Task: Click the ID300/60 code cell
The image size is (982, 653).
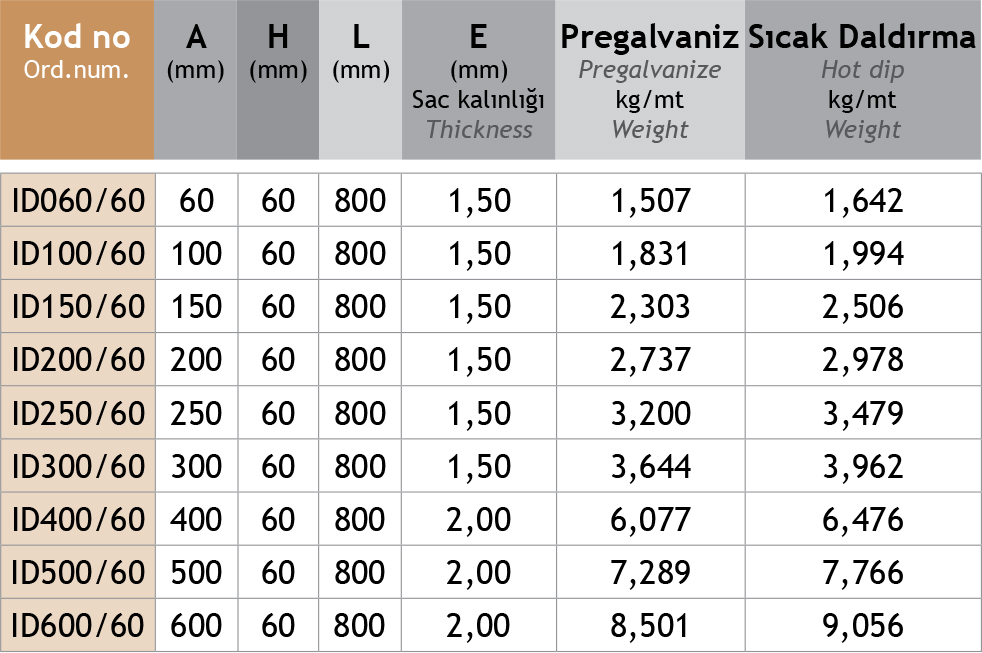Action: click(78, 467)
